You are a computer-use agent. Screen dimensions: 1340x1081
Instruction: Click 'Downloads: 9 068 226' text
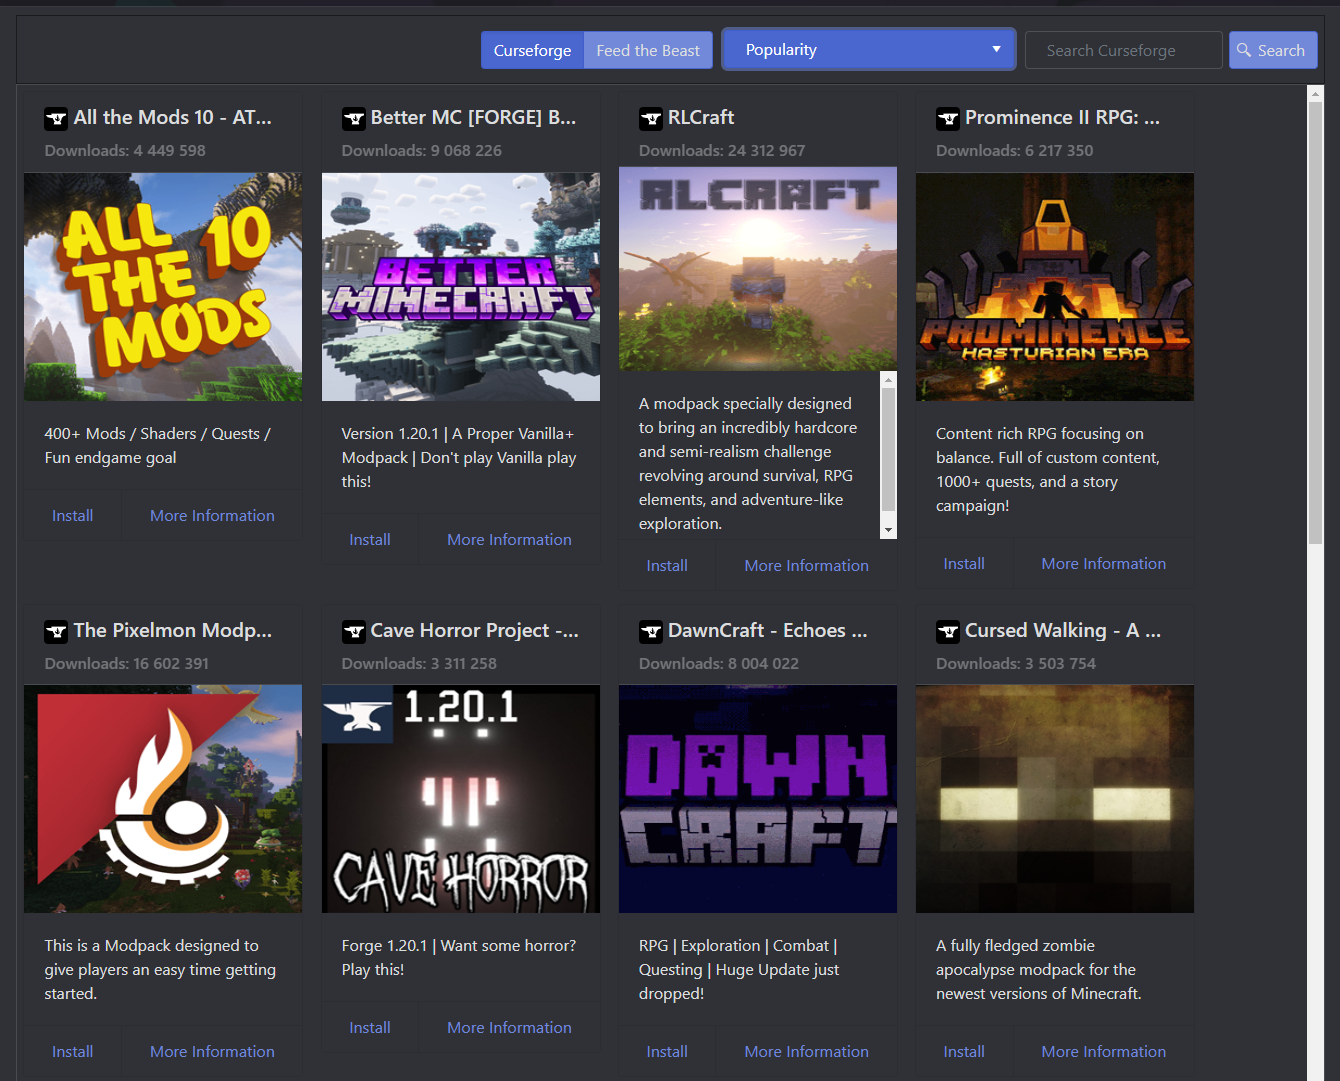422,151
